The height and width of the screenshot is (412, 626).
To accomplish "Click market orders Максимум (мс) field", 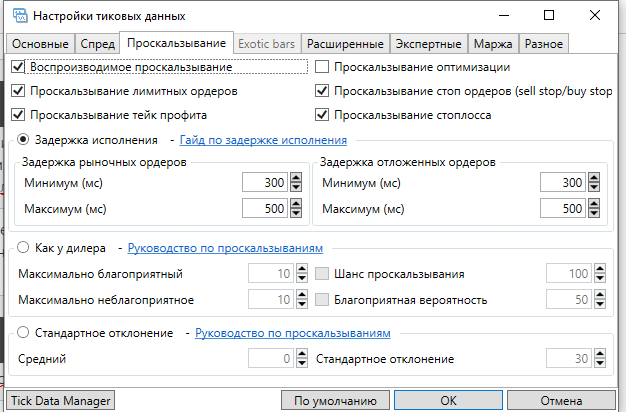I will pos(265,208).
